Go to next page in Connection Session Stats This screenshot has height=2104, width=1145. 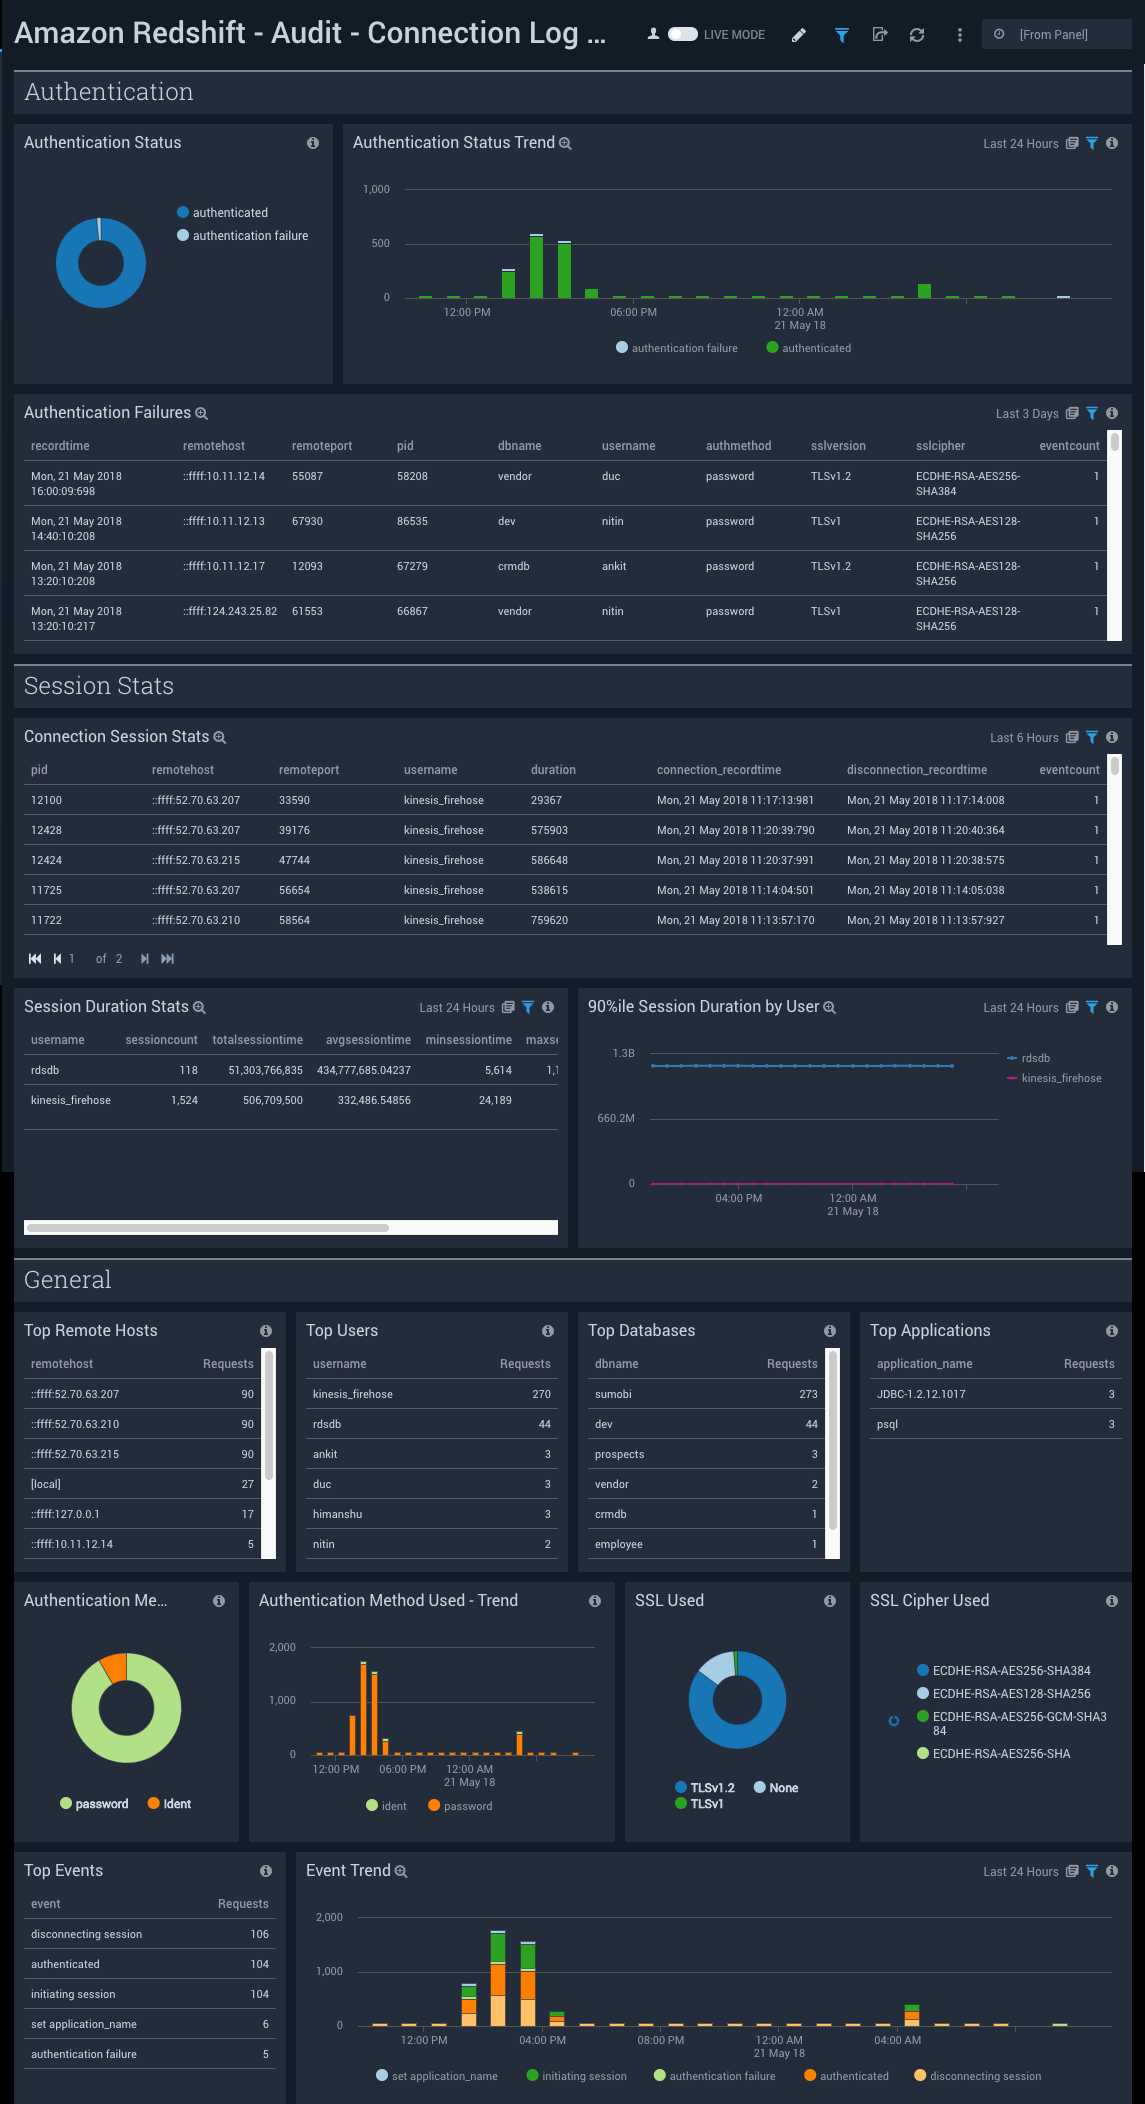(145, 959)
